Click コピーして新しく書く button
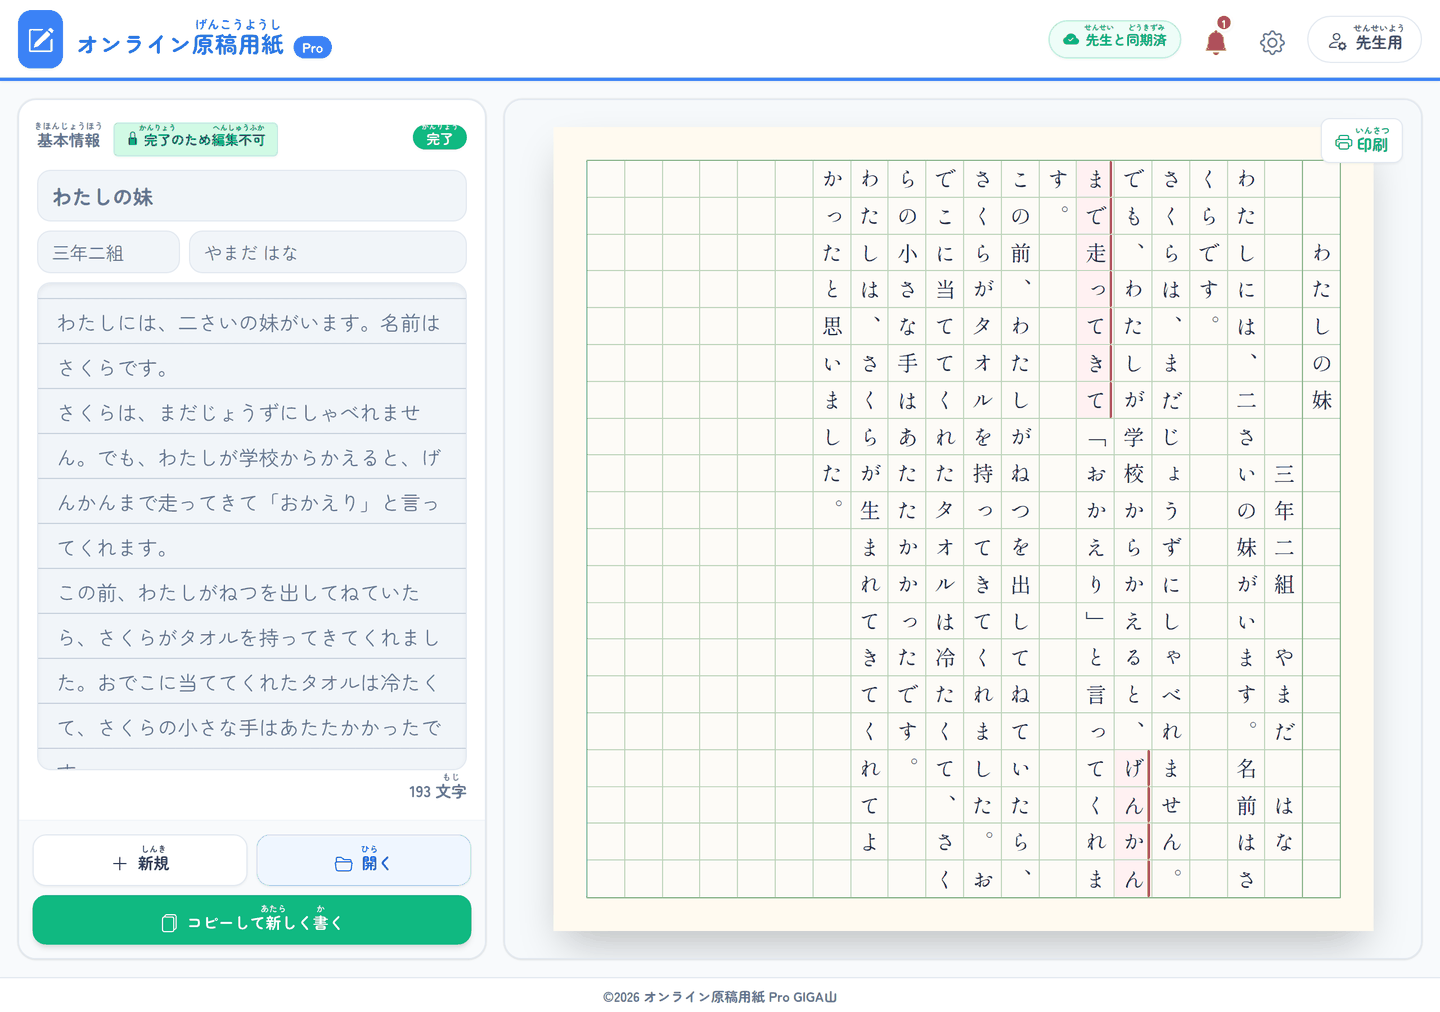1440x1012 pixels. pyautogui.click(x=252, y=920)
